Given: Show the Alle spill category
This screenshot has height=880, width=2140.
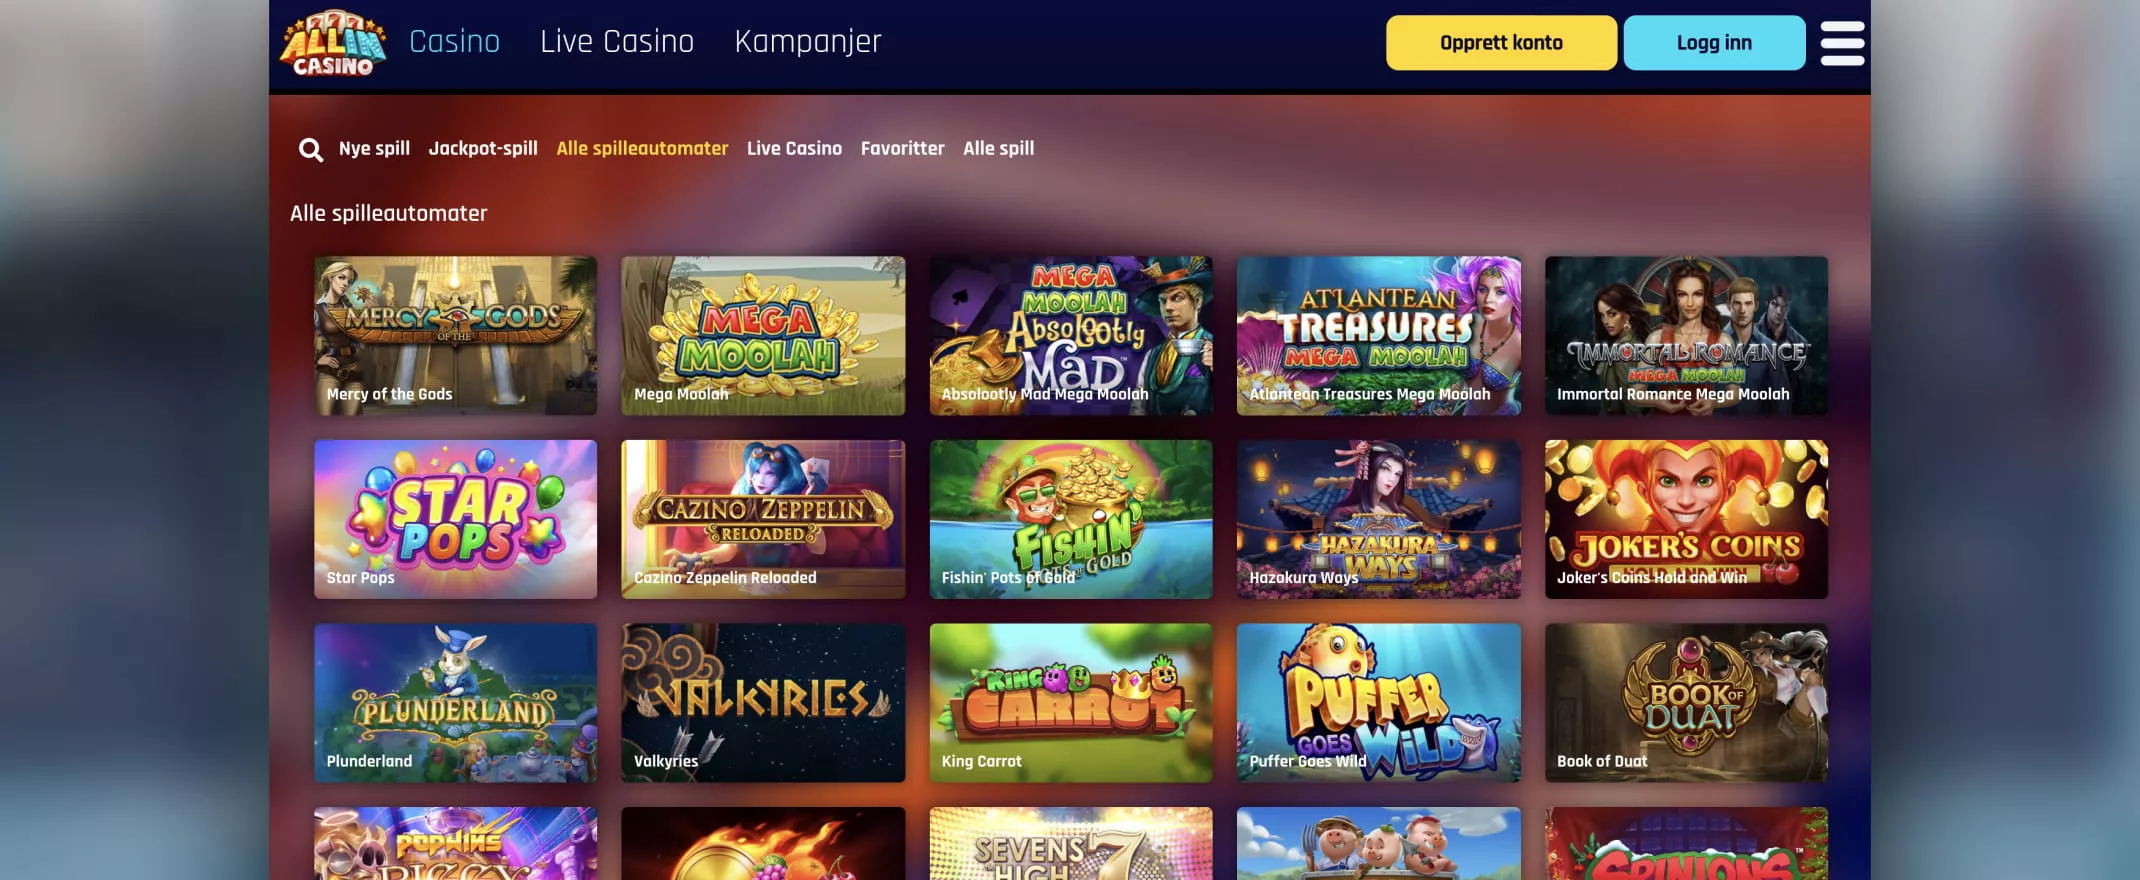Looking at the screenshot, I should (998, 148).
